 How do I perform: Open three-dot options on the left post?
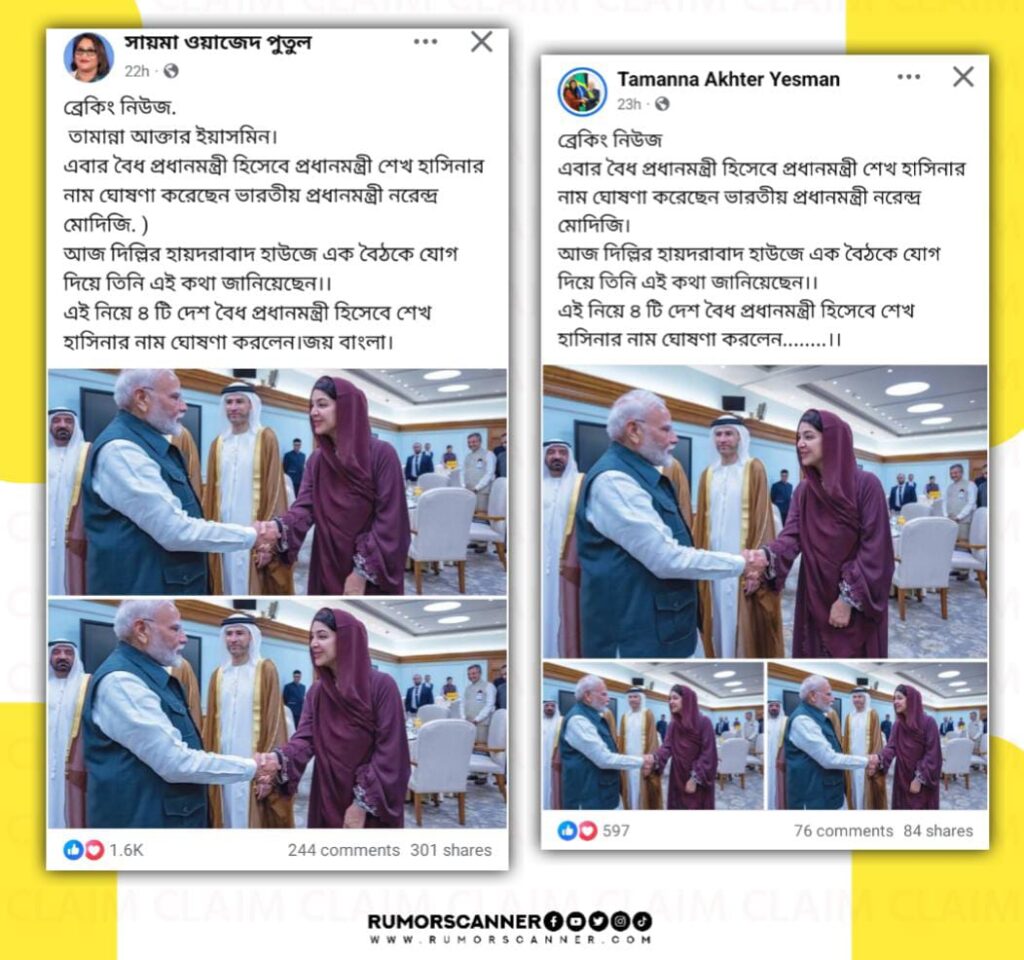coord(425,42)
